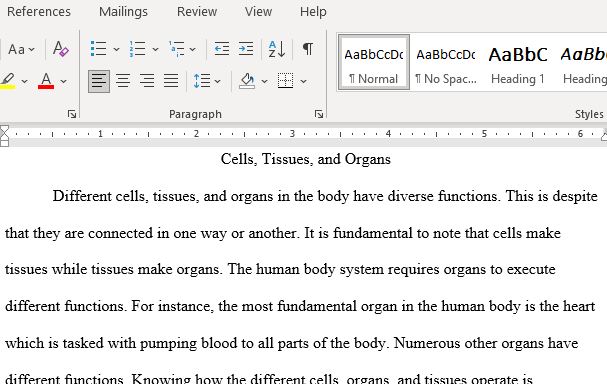Screen dimensions: 607x384
Task: Click the word 'fundamental' in second line
Action: click(x=372, y=233)
